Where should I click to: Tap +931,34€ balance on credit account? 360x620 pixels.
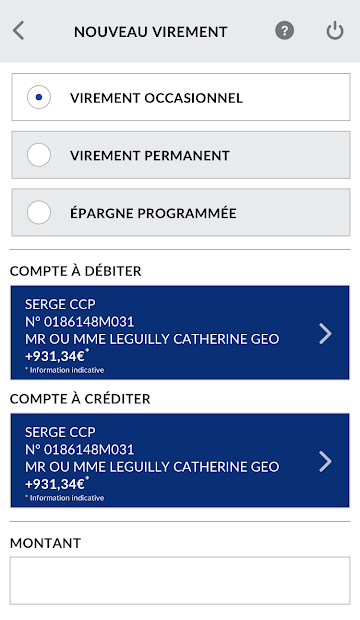pyautogui.click(x=55, y=484)
